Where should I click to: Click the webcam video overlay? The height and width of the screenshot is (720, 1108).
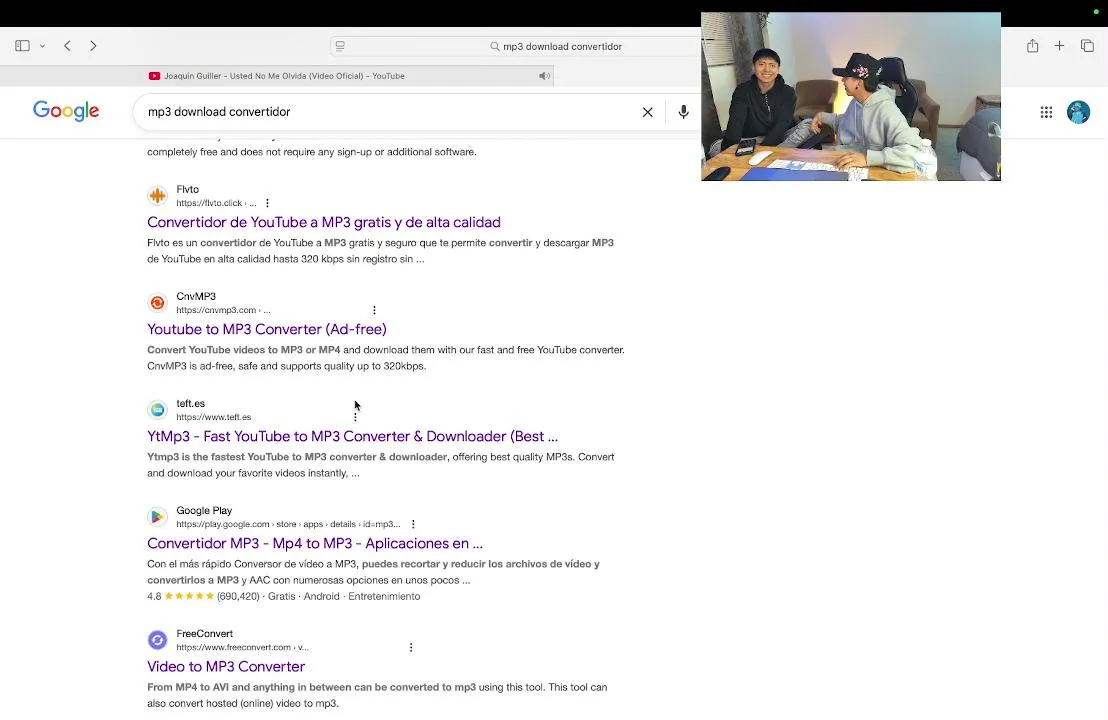click(x=851, y=96)
